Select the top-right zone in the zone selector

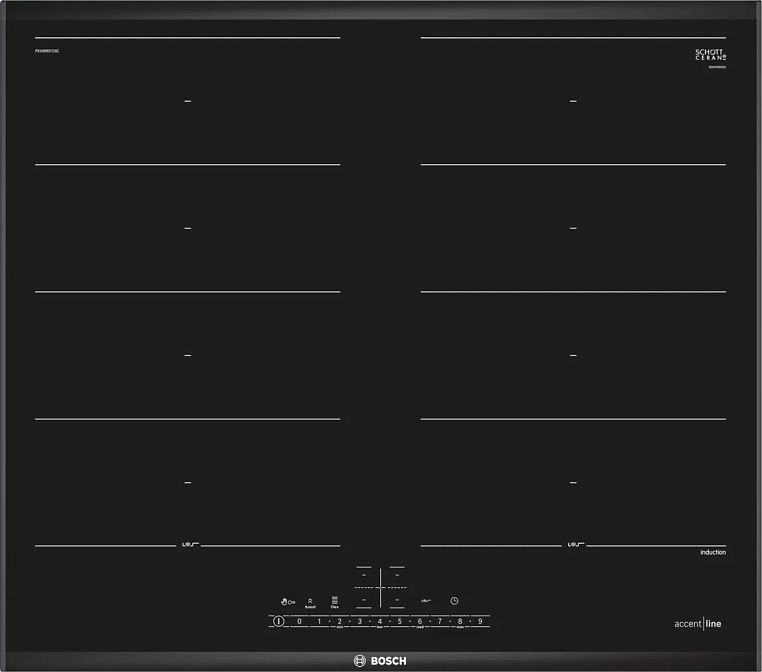click(x=397, y=577)
